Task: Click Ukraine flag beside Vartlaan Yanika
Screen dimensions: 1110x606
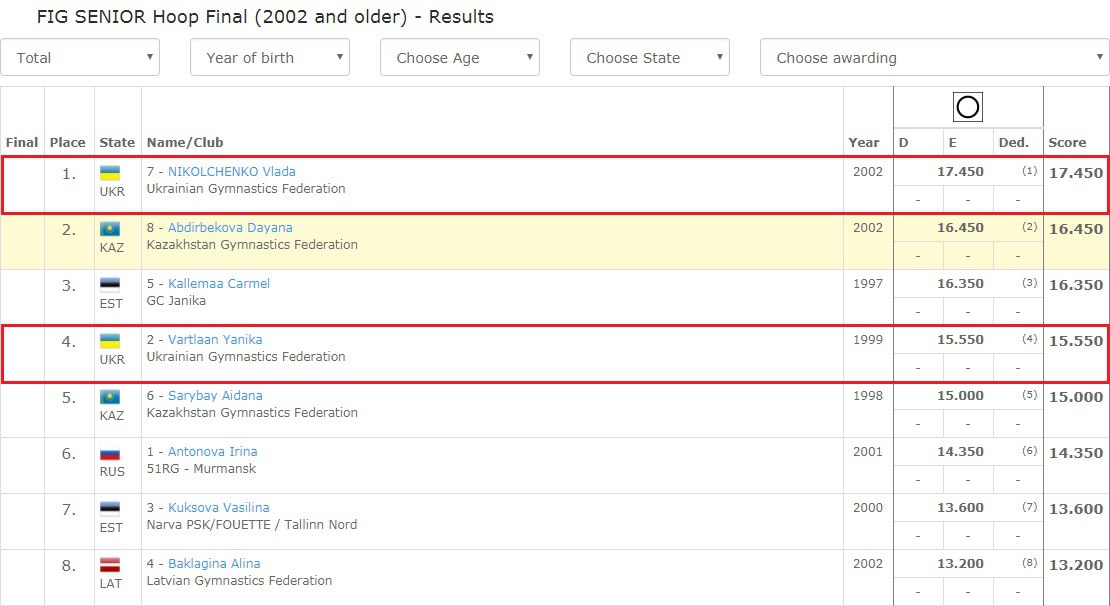Action: coord(112,341)
